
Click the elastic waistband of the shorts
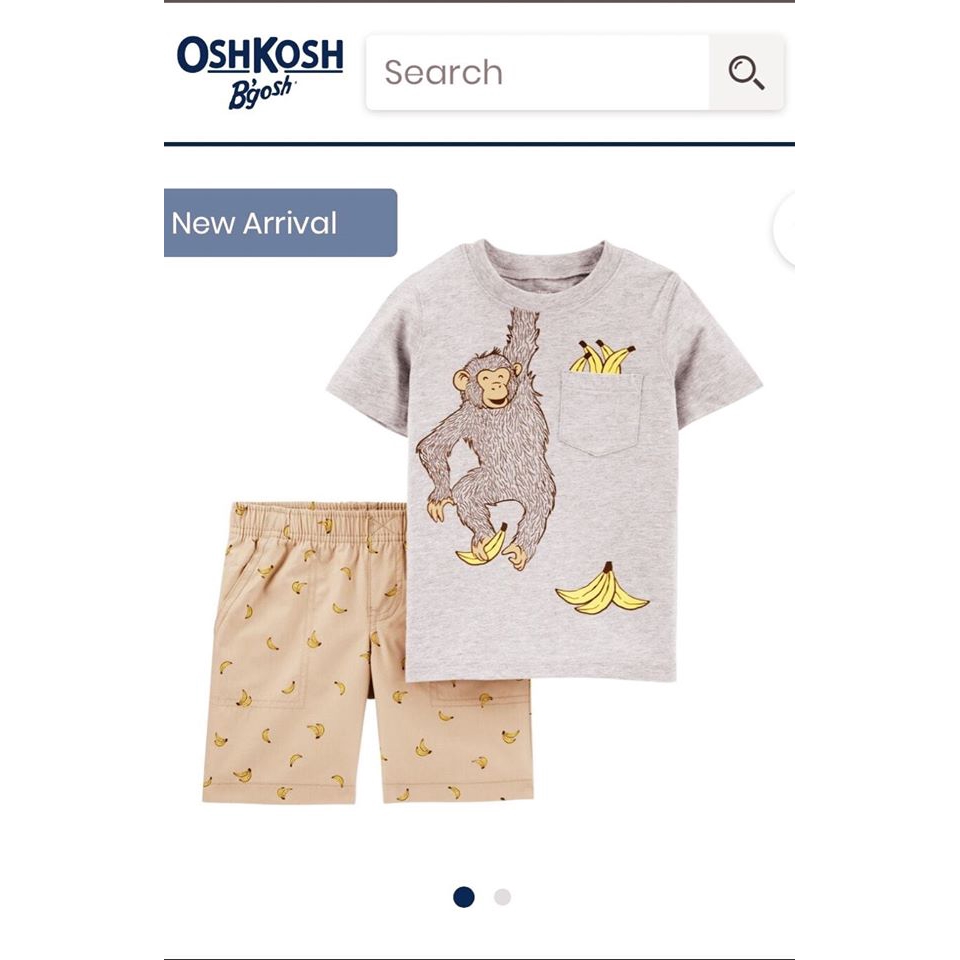pos(320,522)
